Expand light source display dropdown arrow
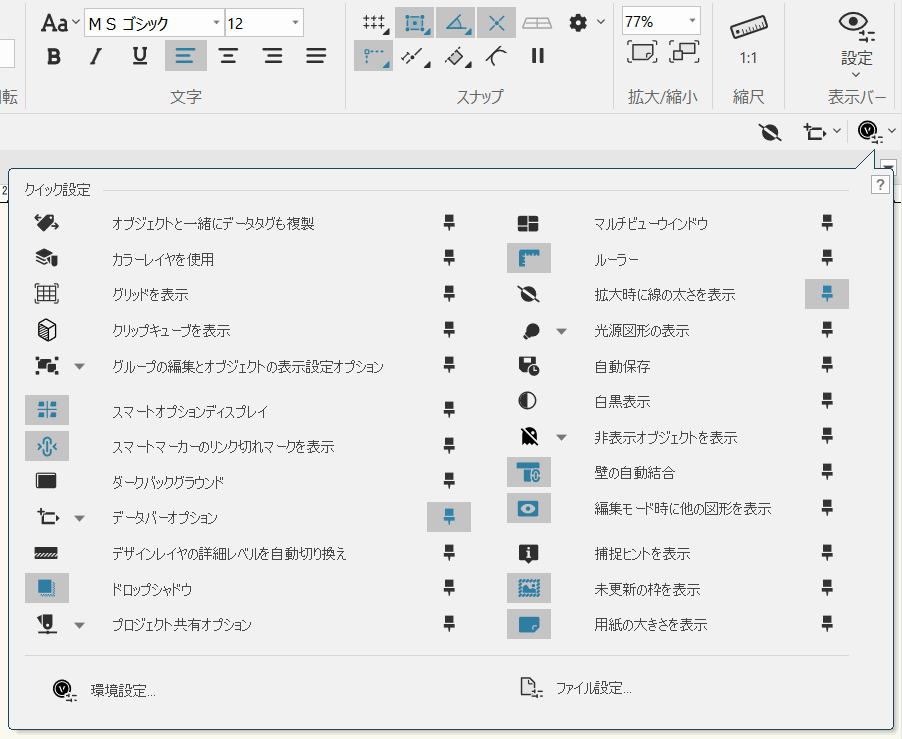Image resolution: width=902 pixels, height=739 pixels. click(561, 331)
